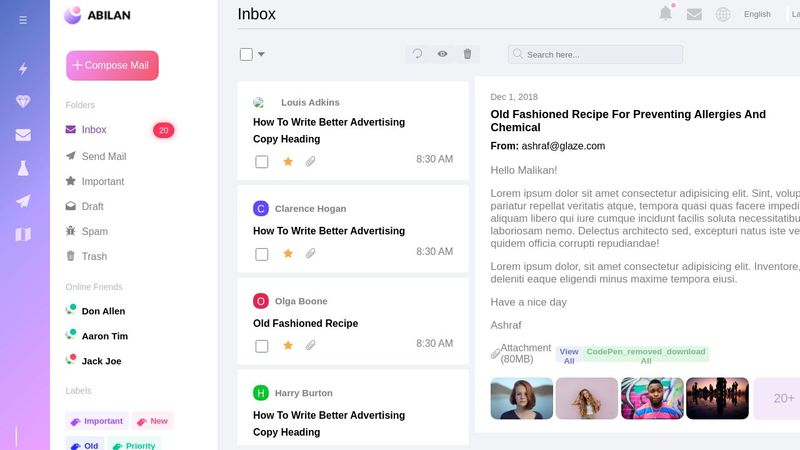The image size is (800, 450).
Task: Click the trash delete toolbar icon
Action: (x=467, y=54)
